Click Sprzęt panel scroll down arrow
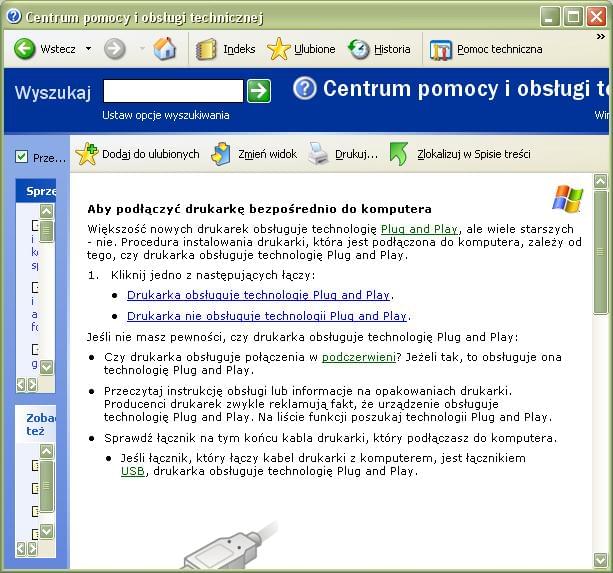This screenshot has height=573, width=613. pyautogui.click(x=46, y=367)
